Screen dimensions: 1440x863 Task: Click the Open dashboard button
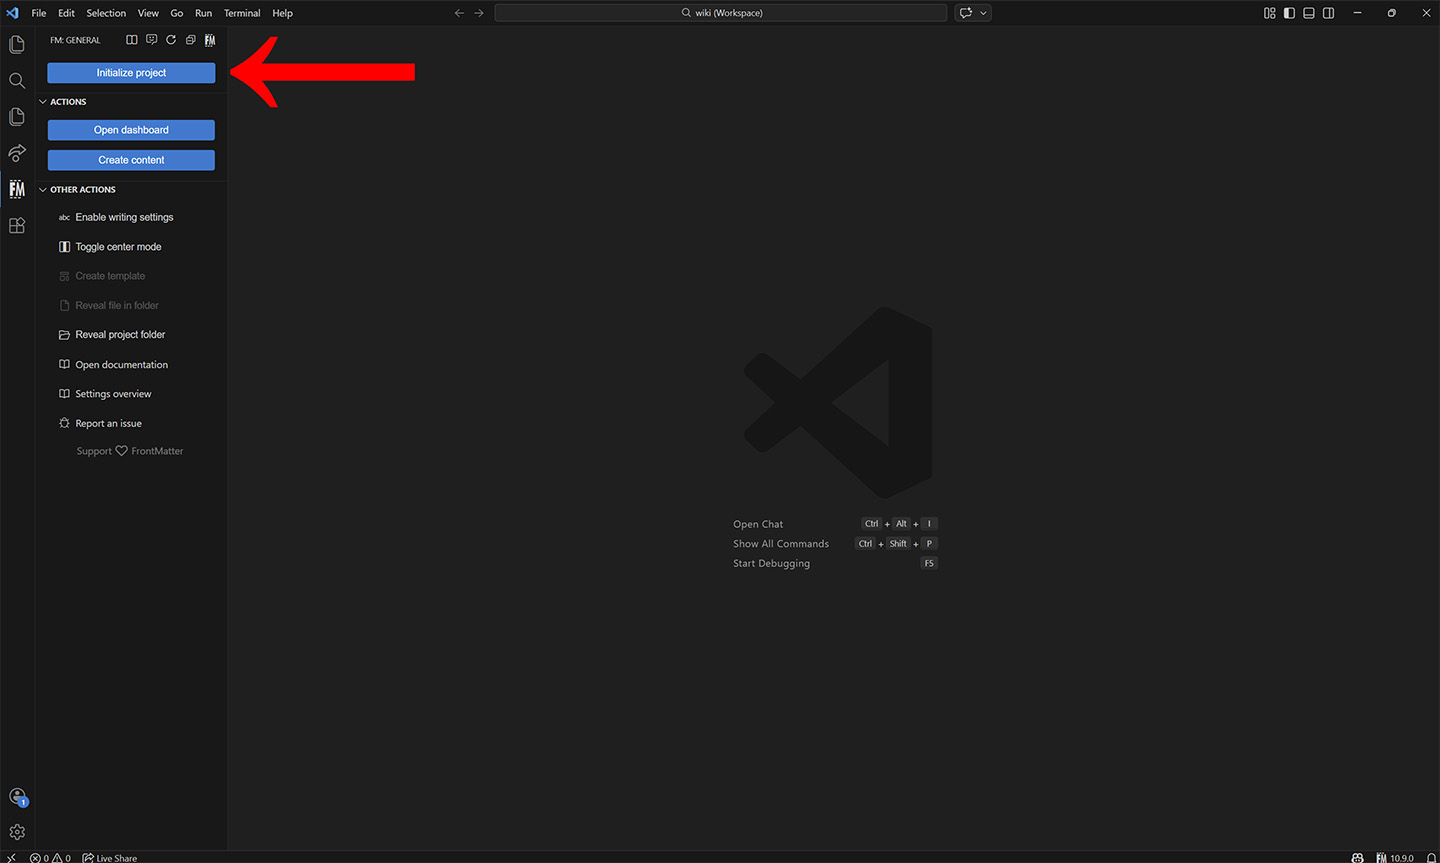[131, 130]
